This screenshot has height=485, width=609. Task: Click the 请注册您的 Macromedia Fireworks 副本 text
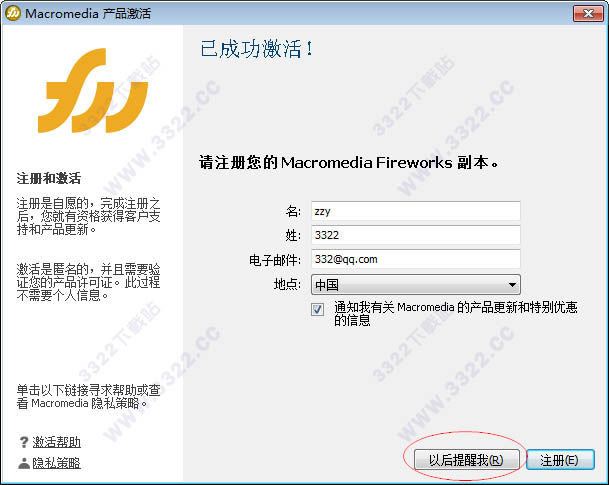(x=348, y=162)
